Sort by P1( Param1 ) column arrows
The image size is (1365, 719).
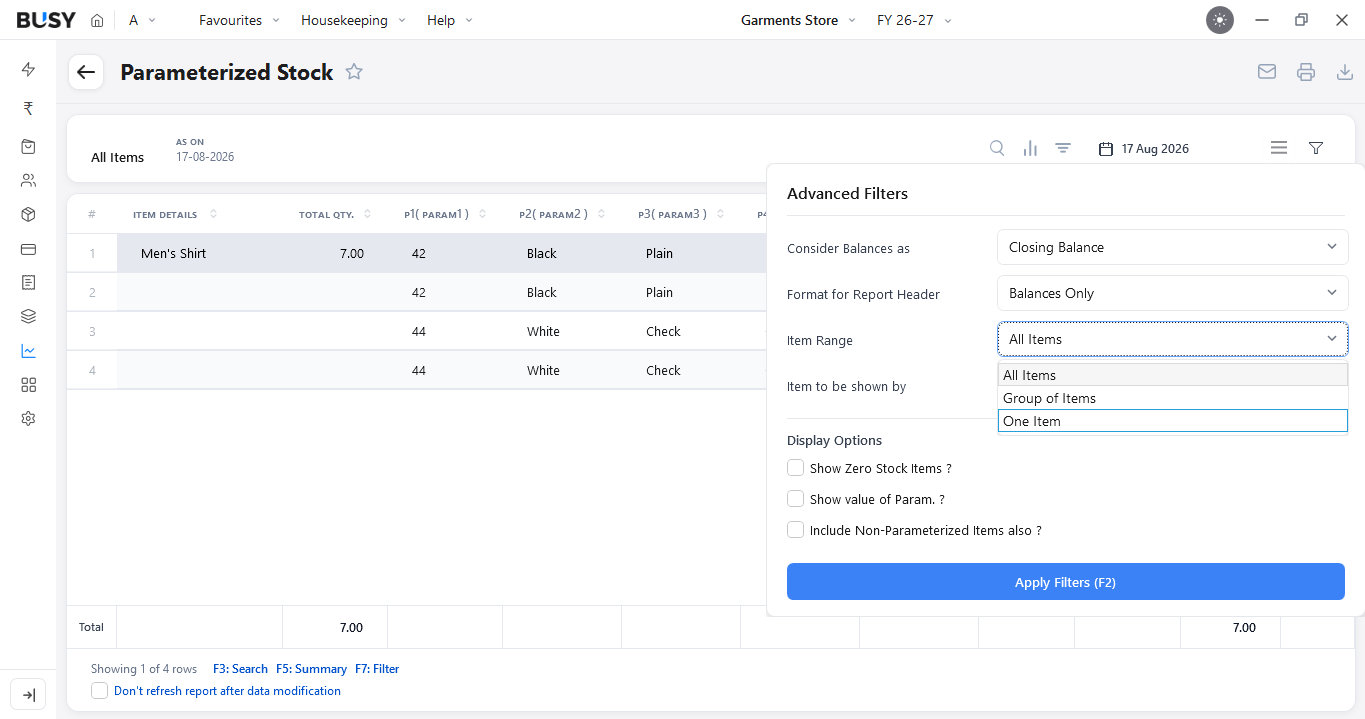click(x=482, y=214)
